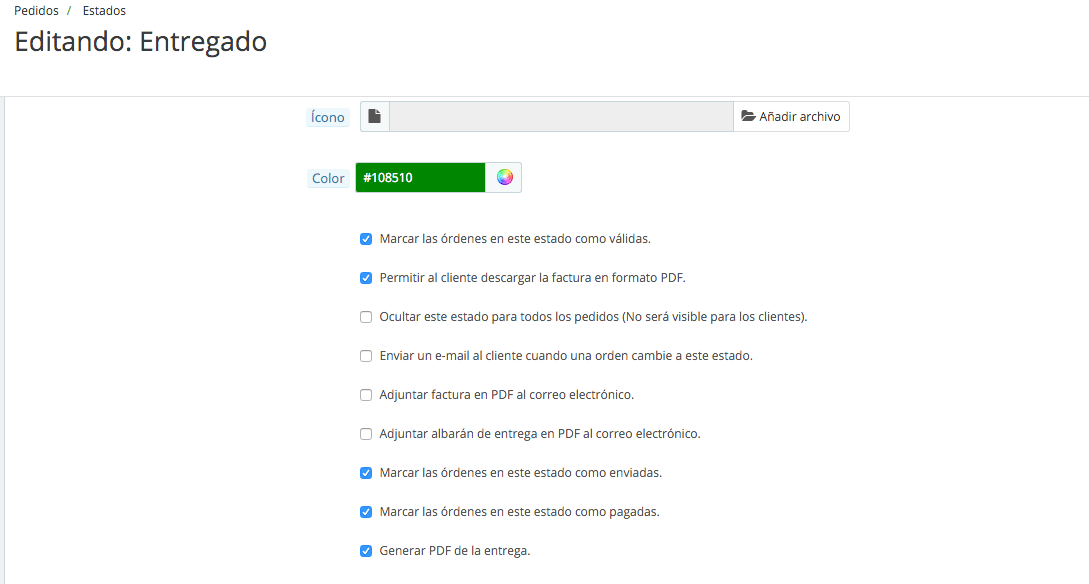
Task: Uncheck Generar PDF de la entrega
Action: [366, 551]
